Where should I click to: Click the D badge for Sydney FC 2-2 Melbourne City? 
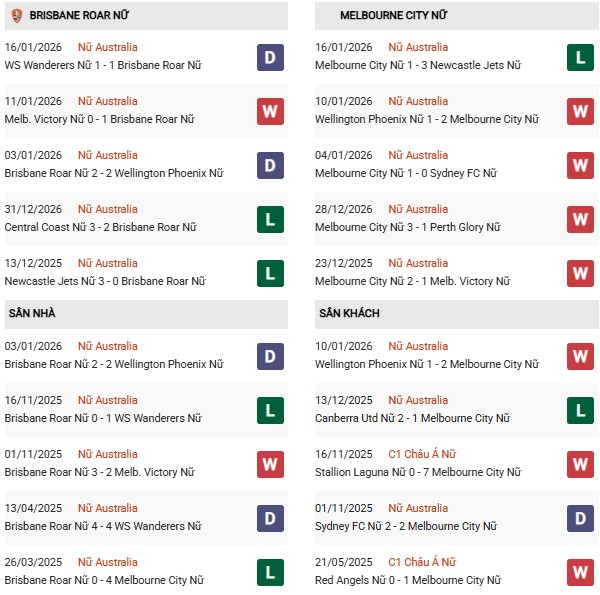[x=581, y=518]
